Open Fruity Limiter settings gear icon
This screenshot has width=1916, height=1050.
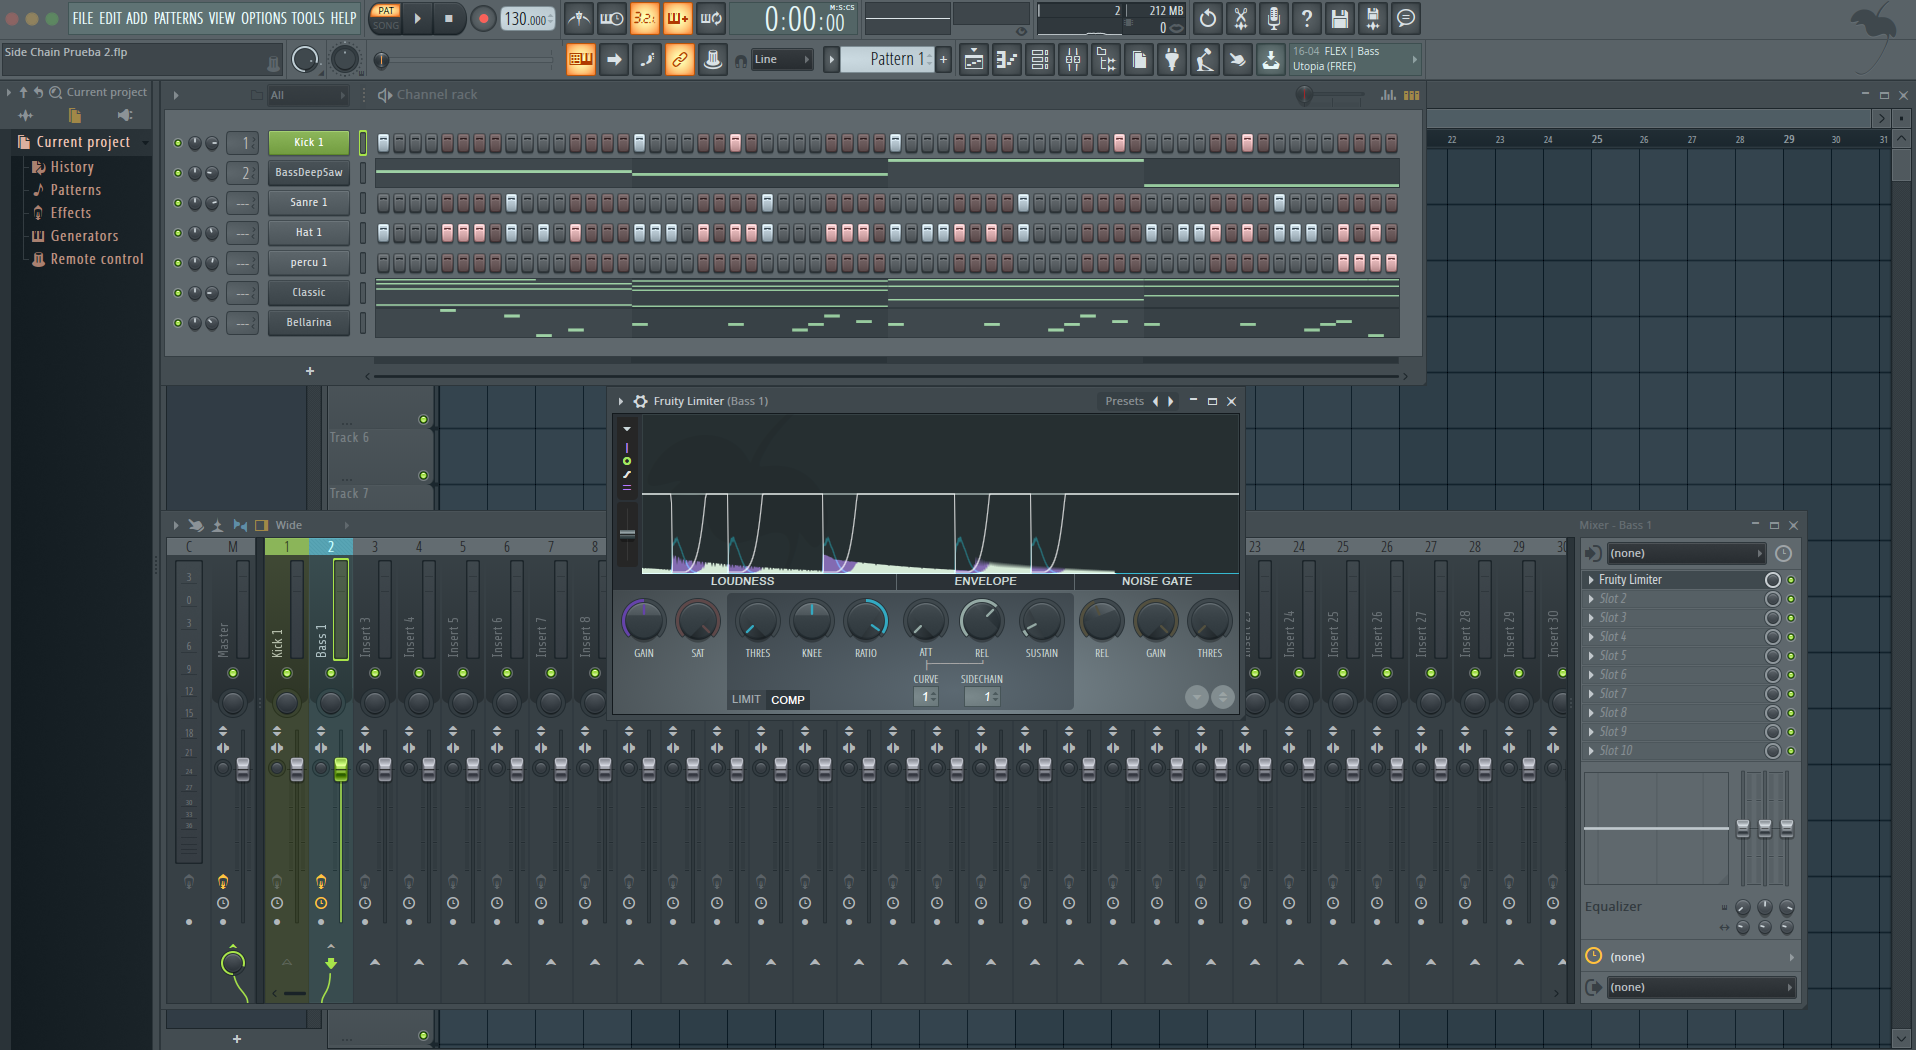[641, 401]
